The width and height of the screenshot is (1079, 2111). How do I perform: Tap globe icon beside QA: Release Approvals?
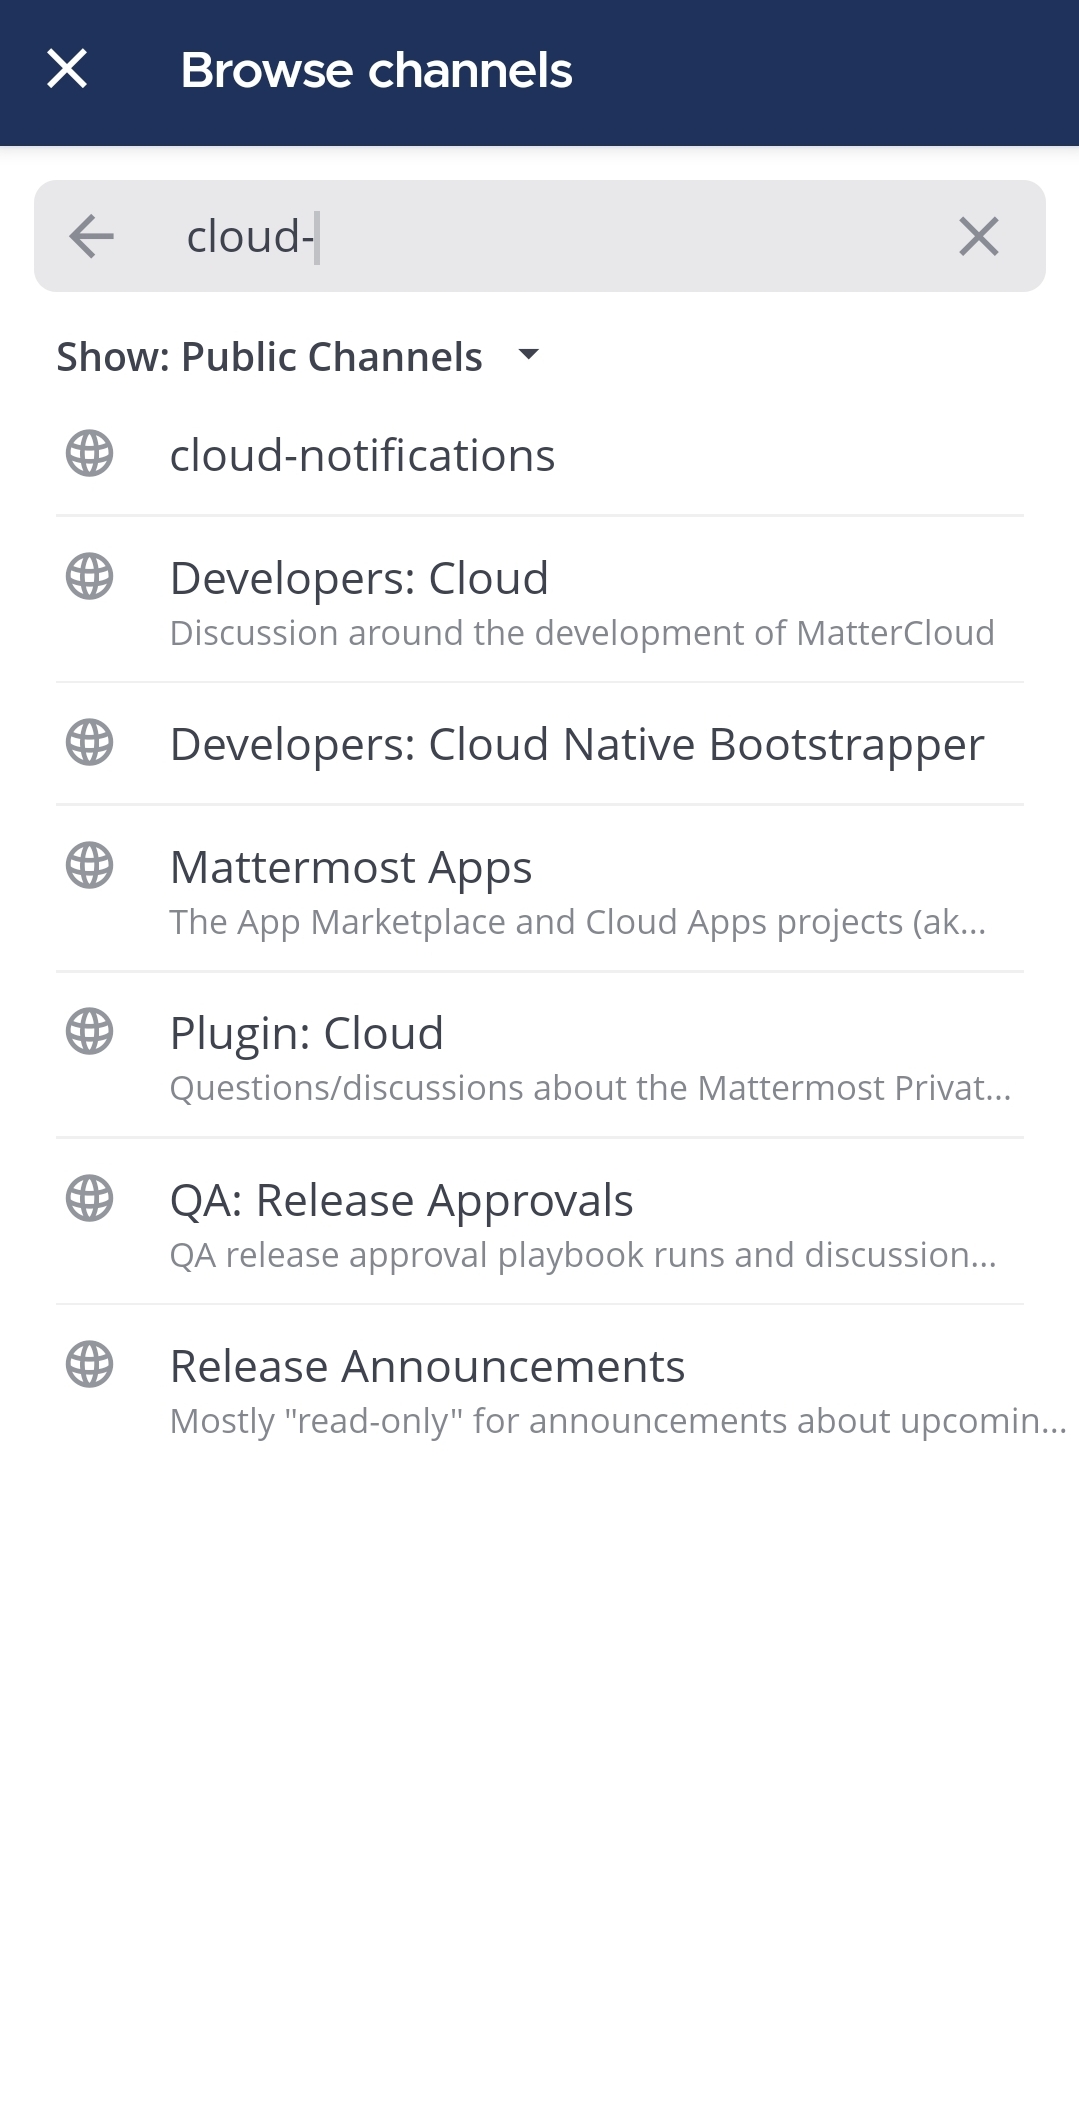89,1199
